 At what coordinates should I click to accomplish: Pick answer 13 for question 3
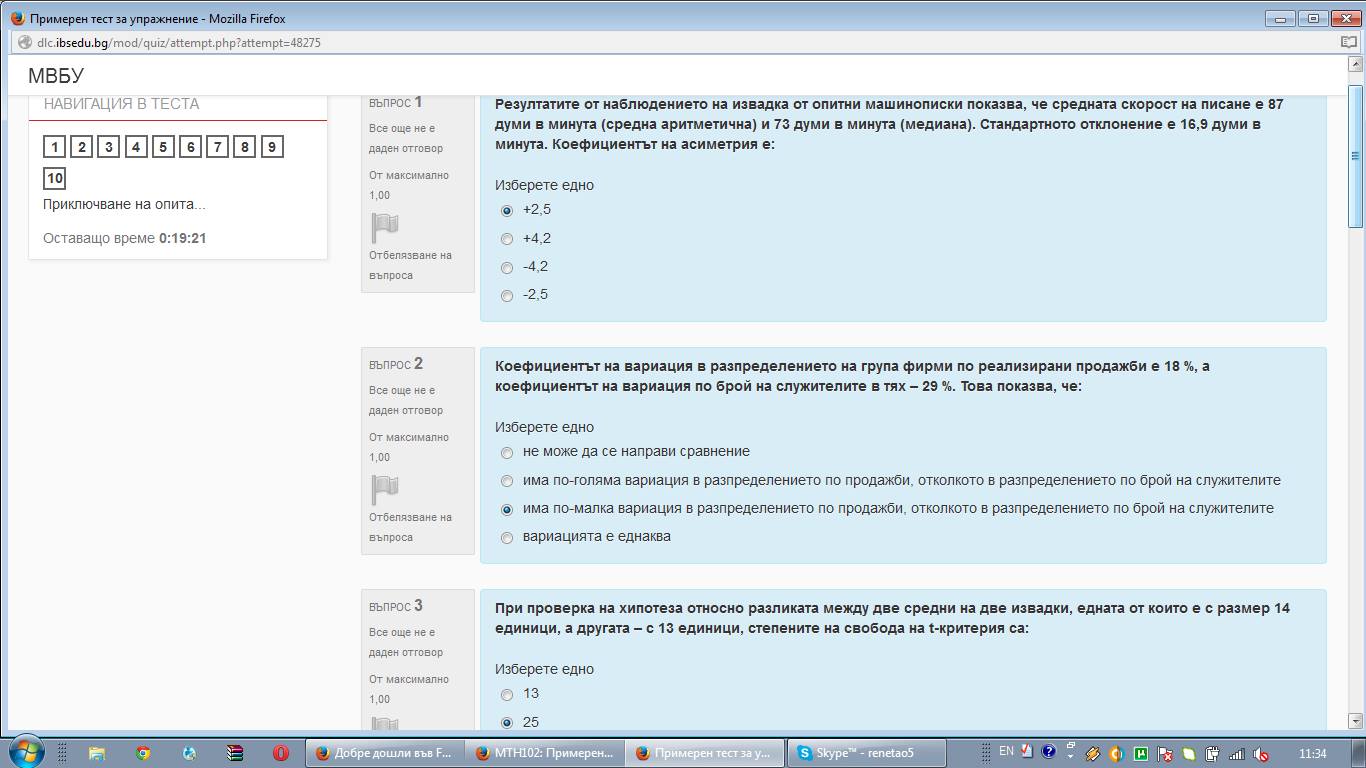(507, 694)
